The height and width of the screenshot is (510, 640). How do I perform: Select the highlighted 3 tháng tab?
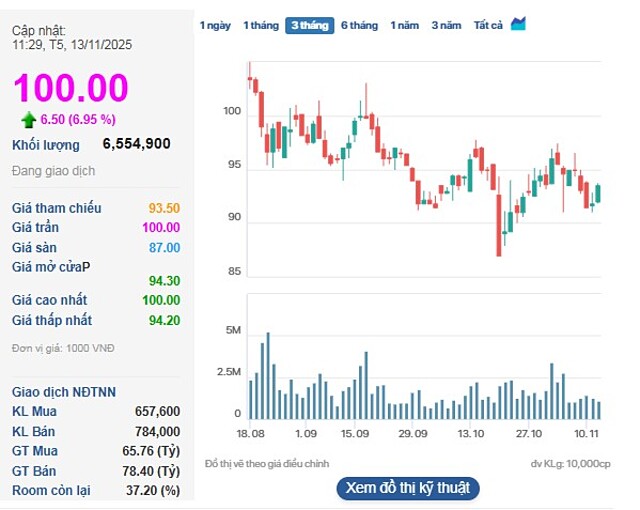click(x=310, y=25)
